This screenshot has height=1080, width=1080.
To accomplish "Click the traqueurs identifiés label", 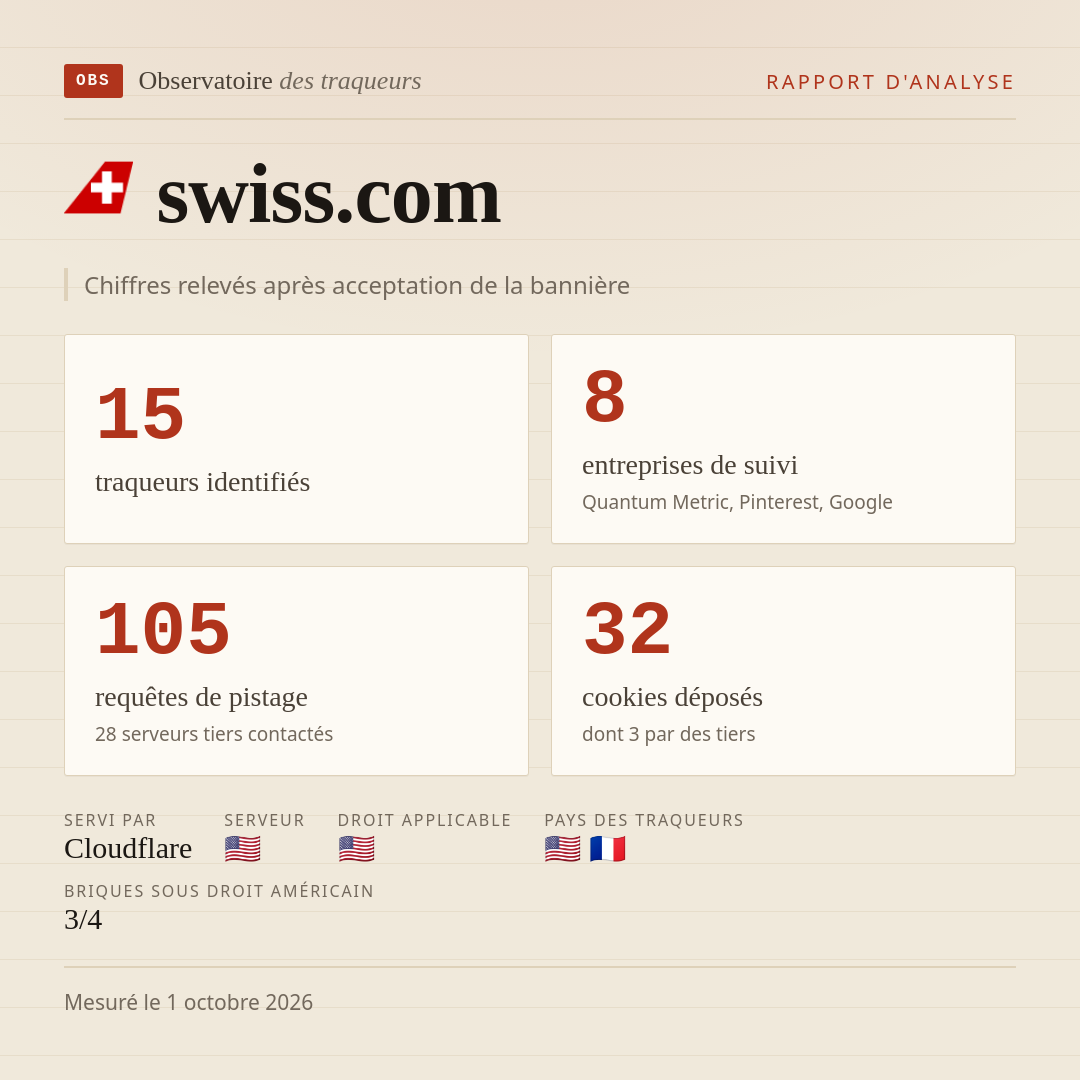I will (202, 481).
